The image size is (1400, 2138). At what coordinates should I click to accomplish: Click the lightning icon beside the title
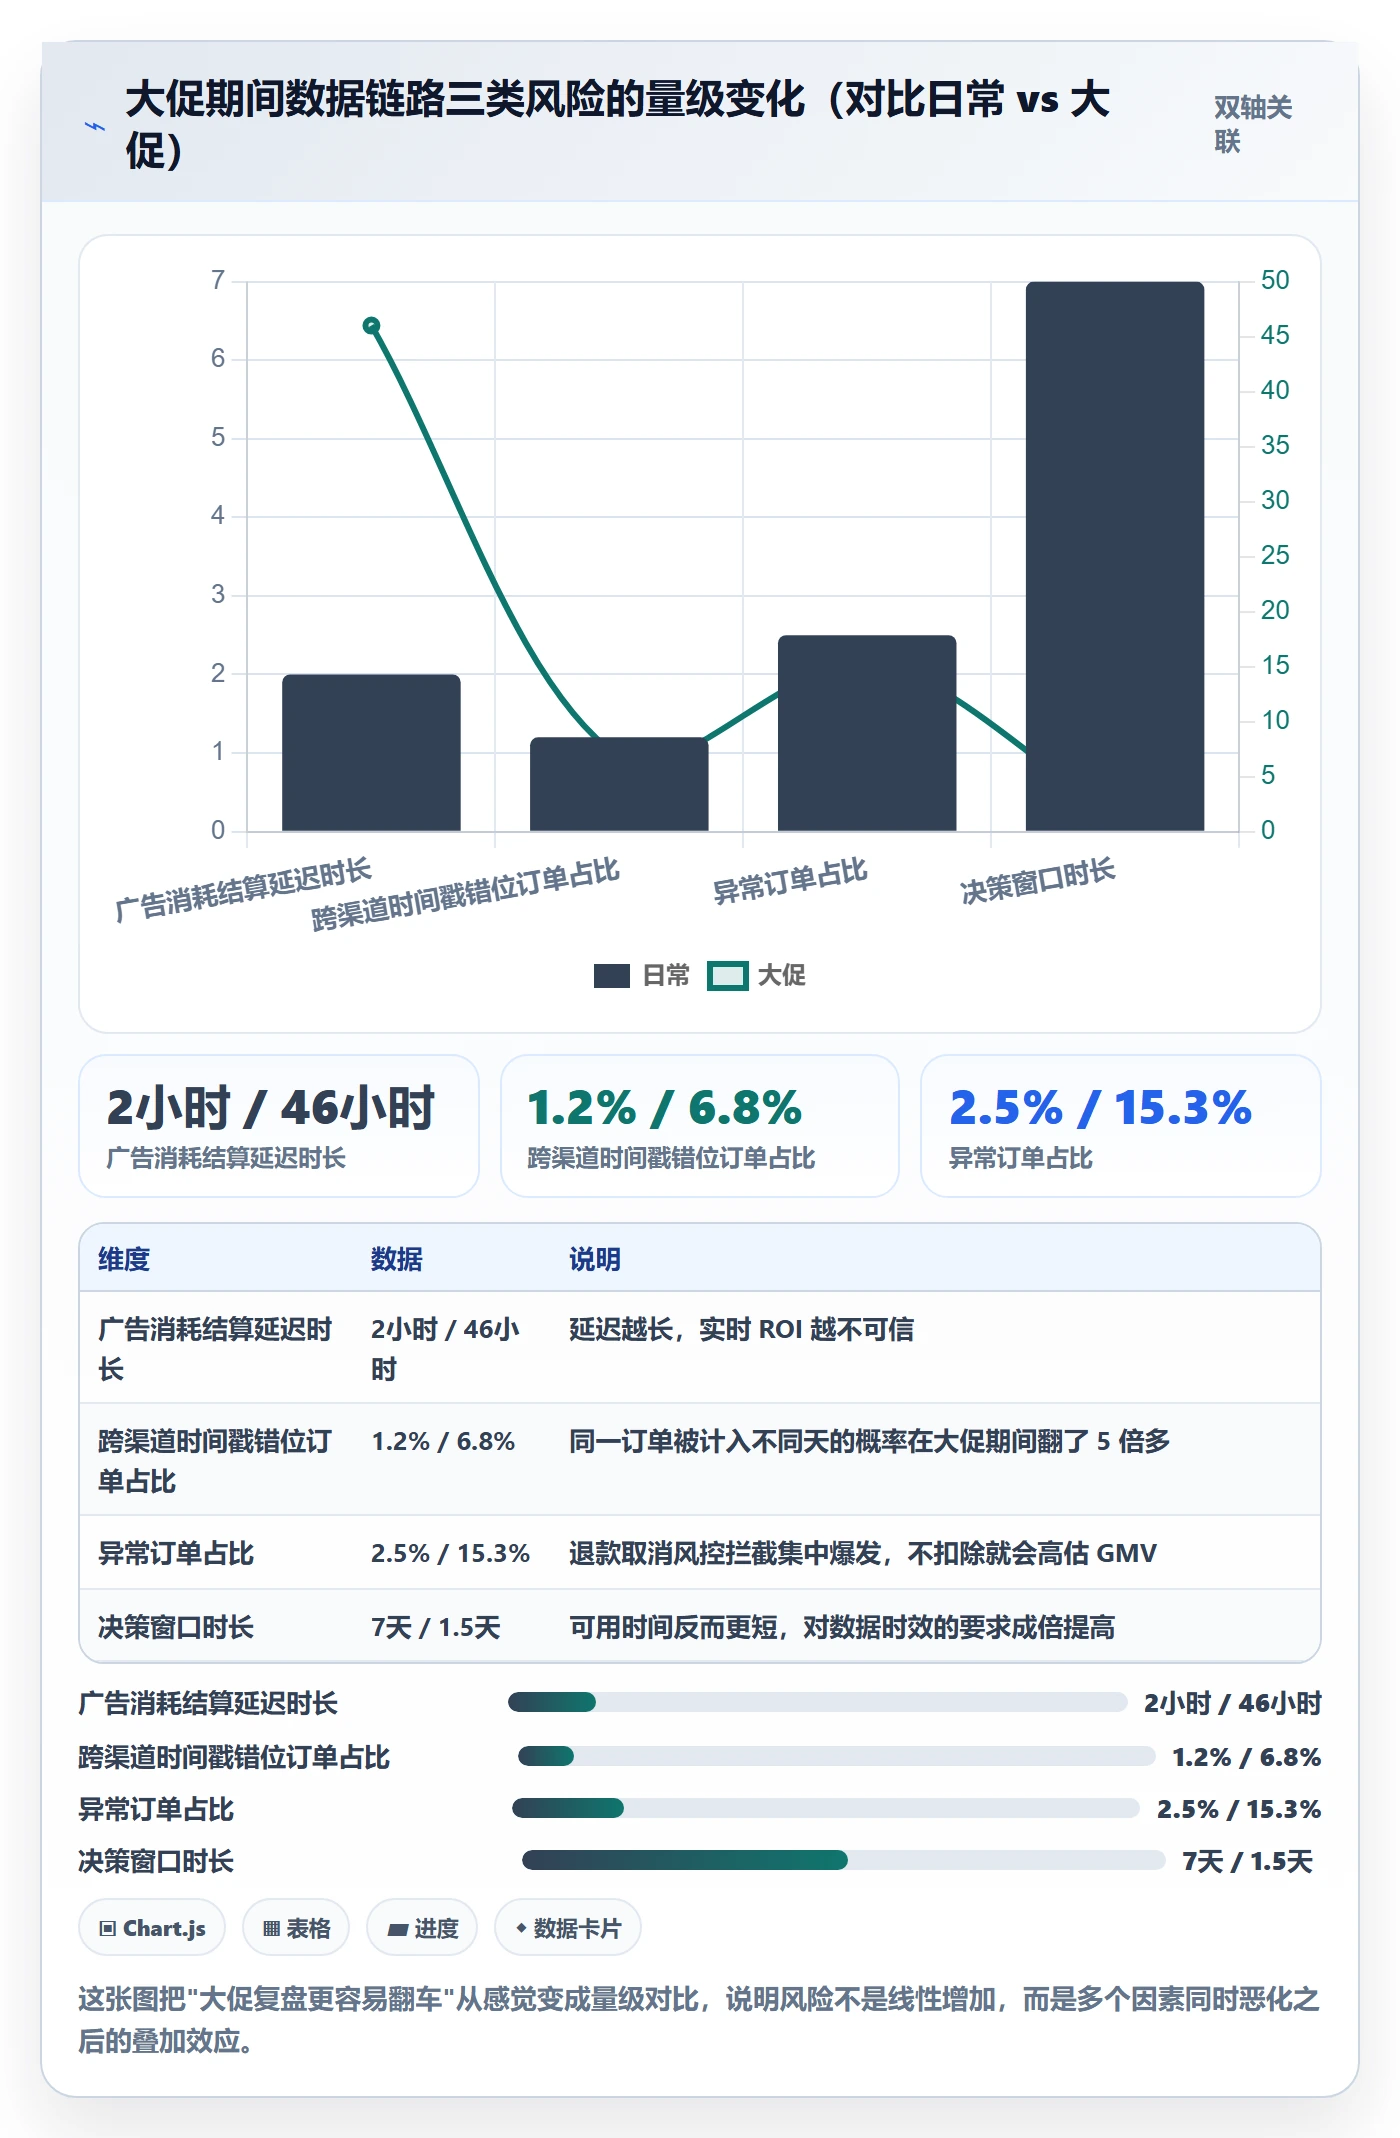pyautogui.click(x=95, y=127)
